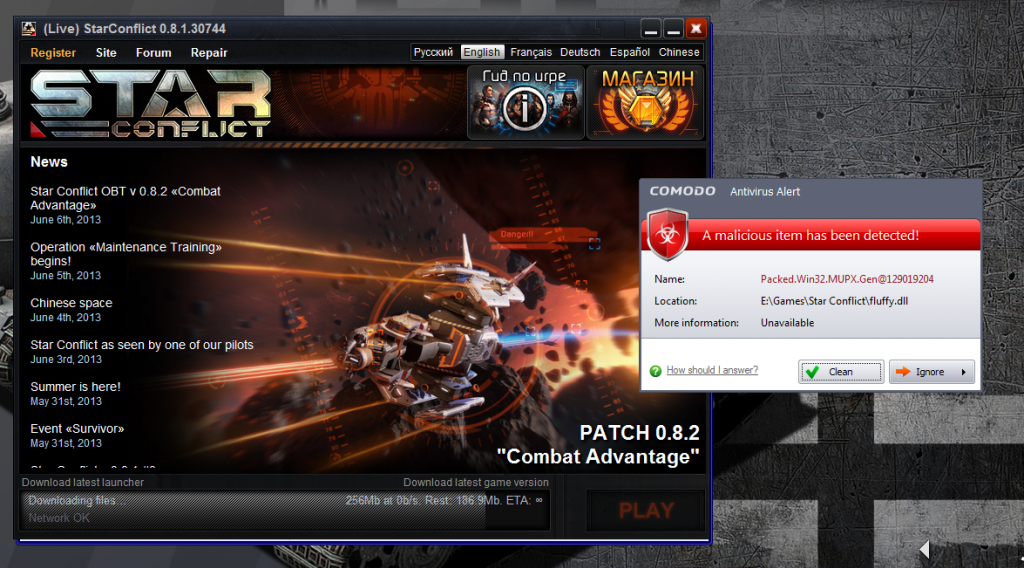This screenshot has width=1024, height=568.
Task: Open the 'Summer is here!' news item
Action: coord(75,387)
